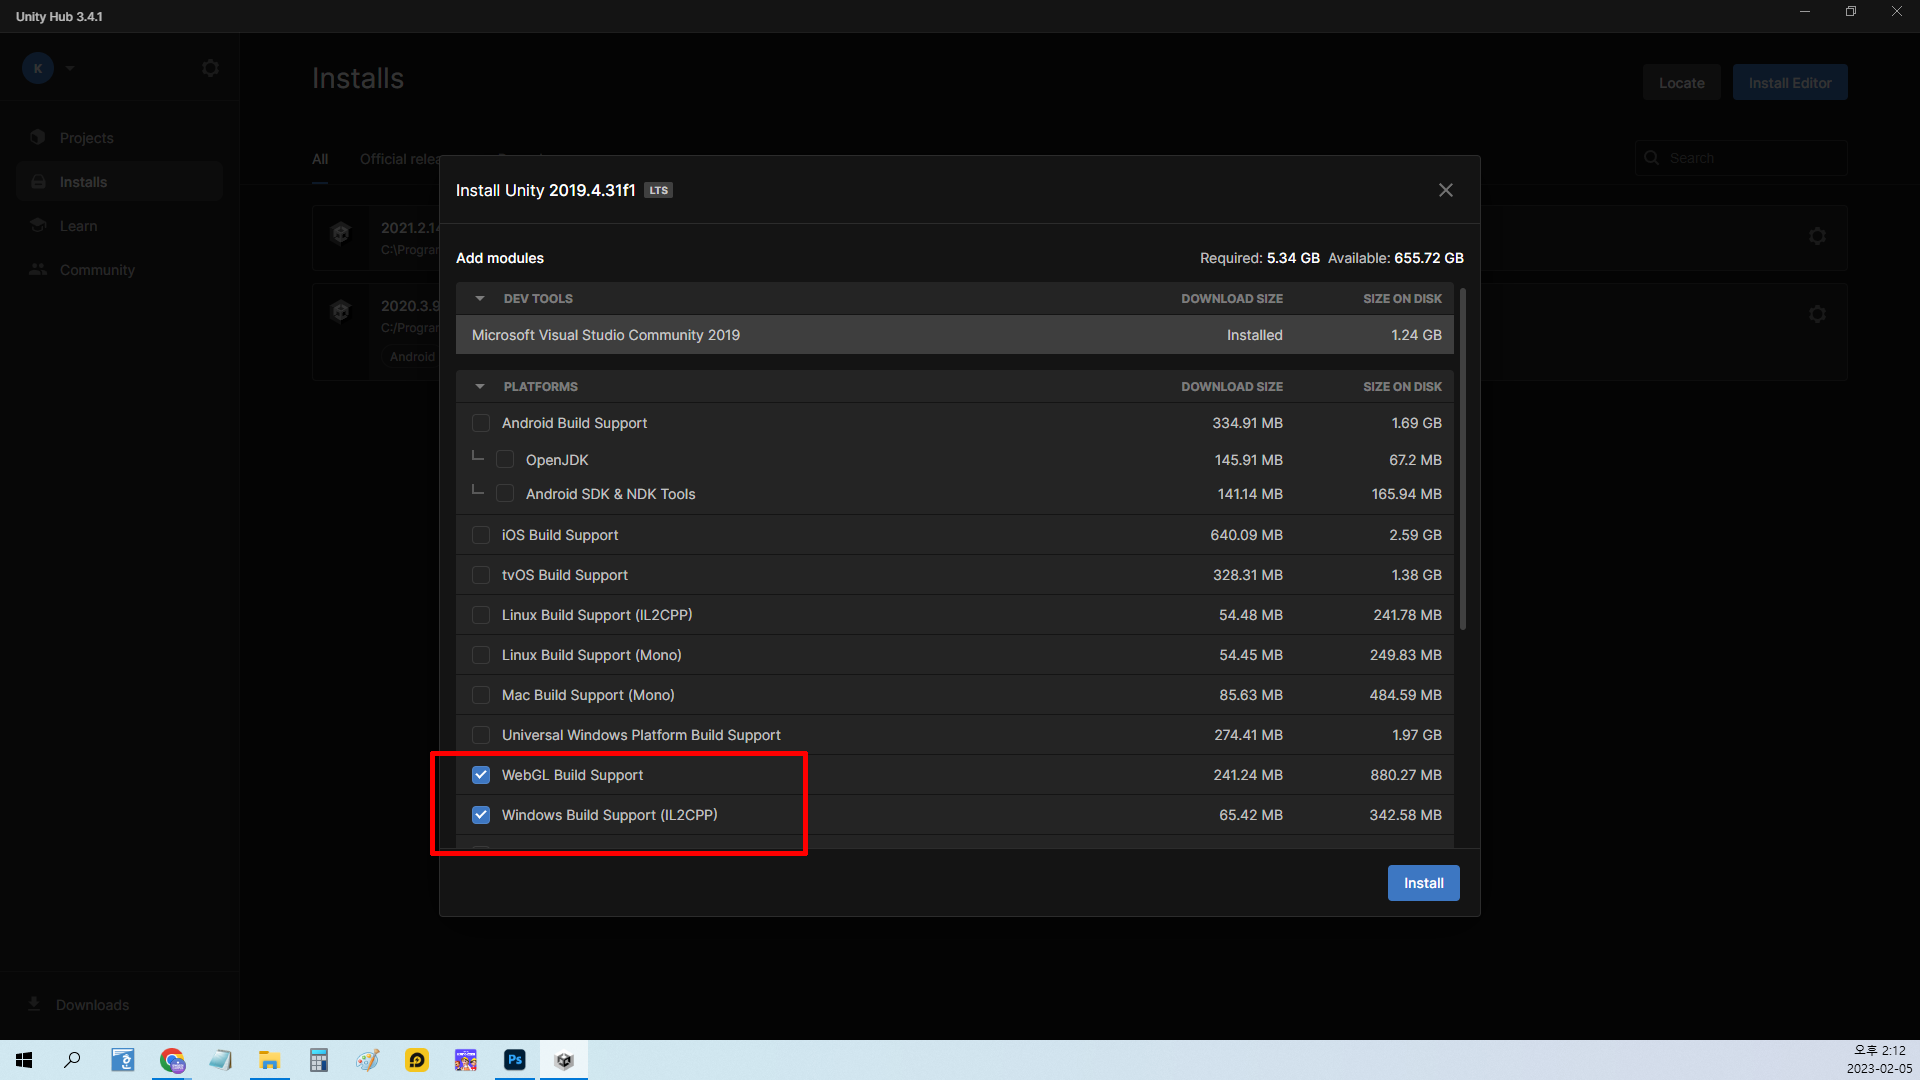Click gear icon for 2021.2 install
Screen dimensions: 1920x1080
[1817, 236]
